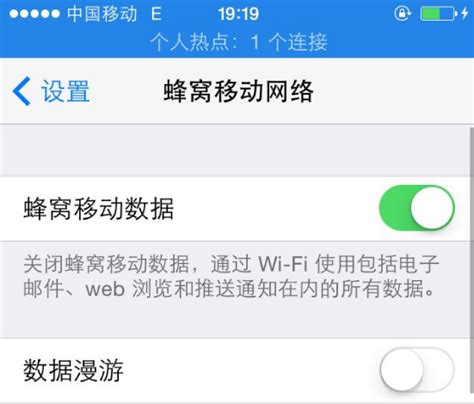Tap the word Wi-Fi in the footer note

(283, 264)
